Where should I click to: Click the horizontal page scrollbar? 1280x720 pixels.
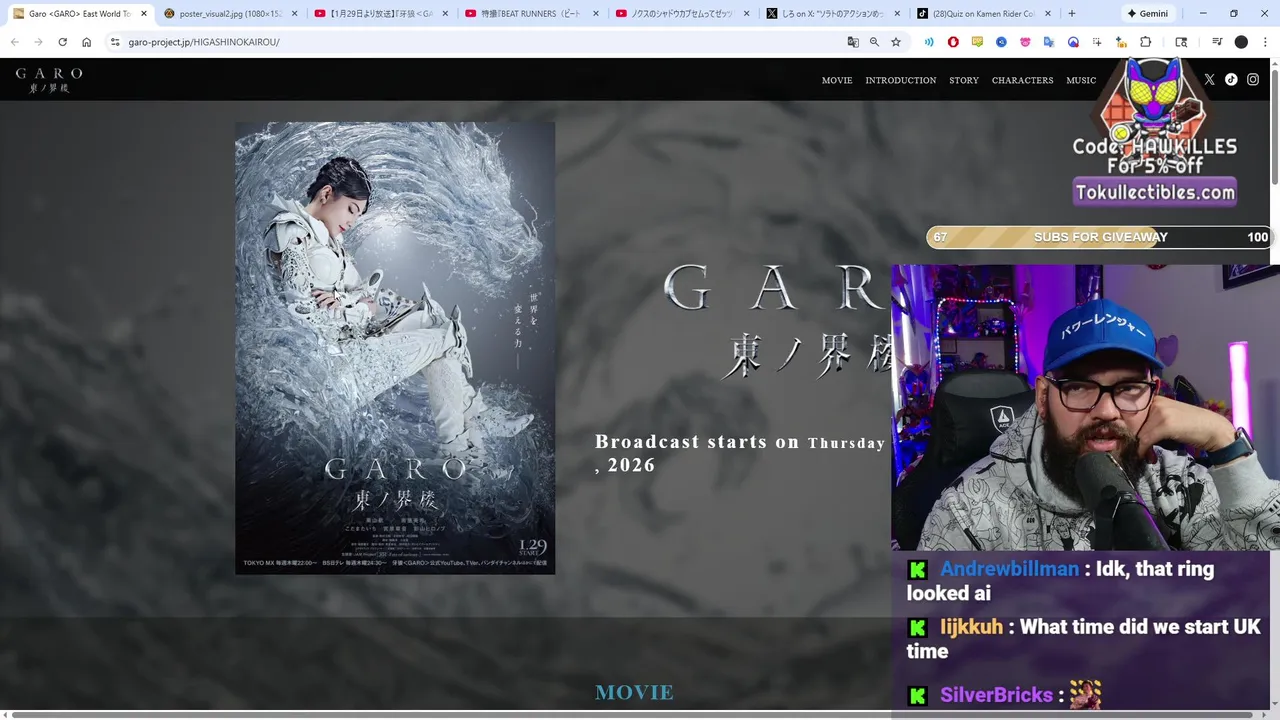630,714
